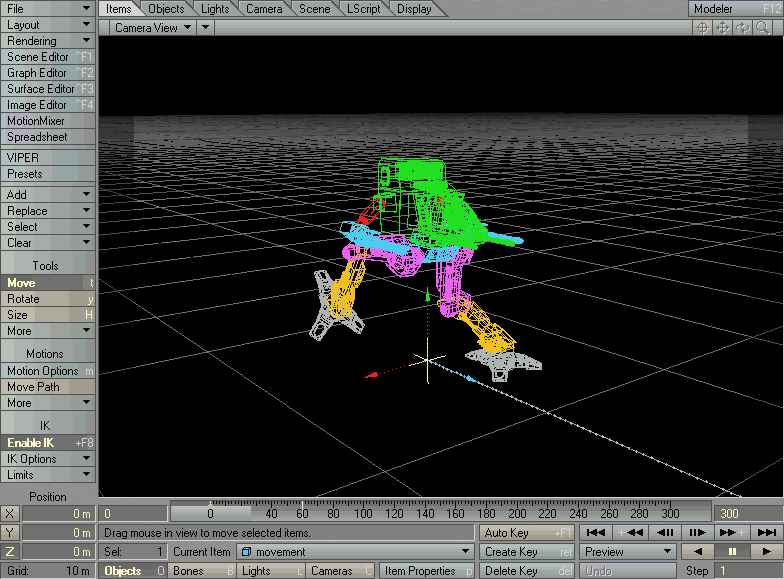This screenshot has width=784, height=579.
Task: Open the Scene Editor
Action: [x=48, y=56]
